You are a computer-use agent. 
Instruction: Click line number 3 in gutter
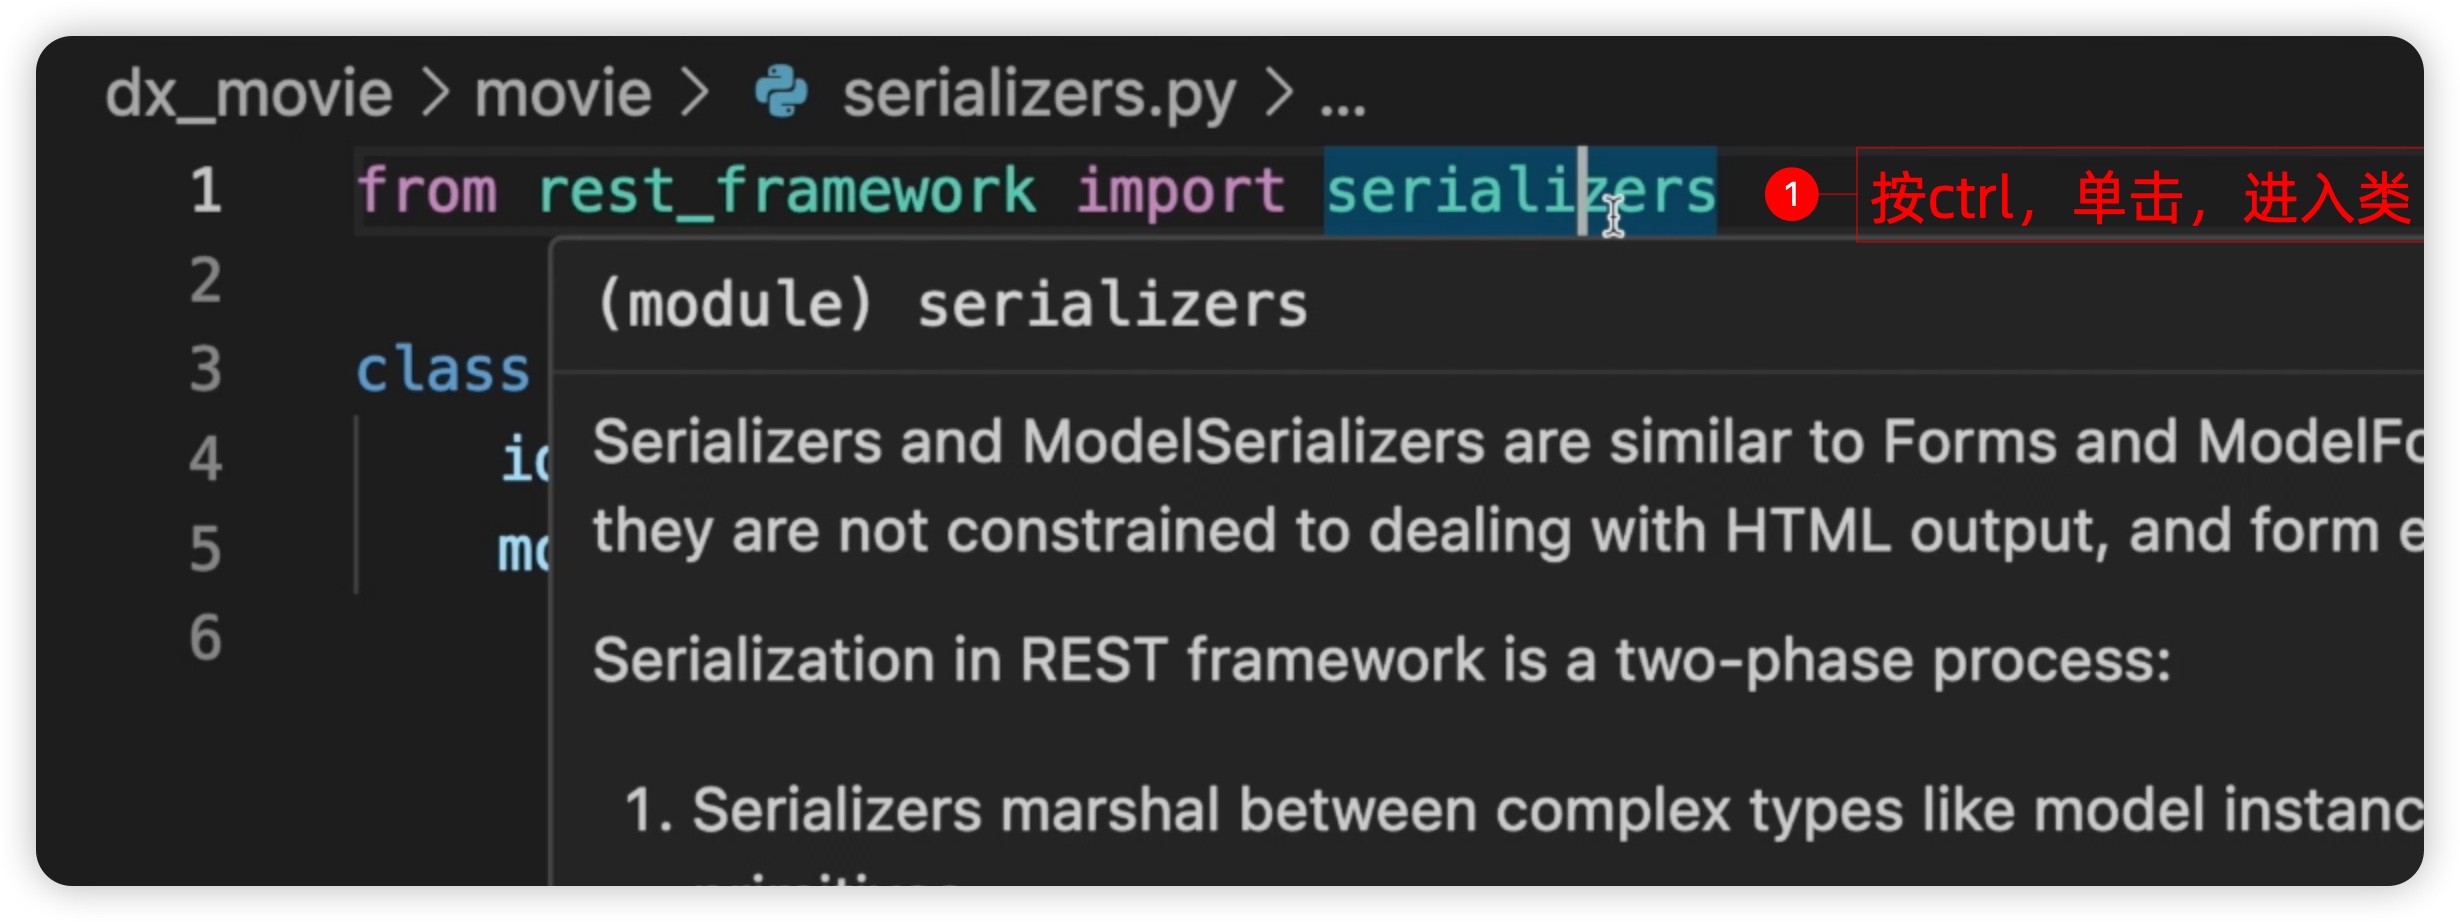click(206, 369)
